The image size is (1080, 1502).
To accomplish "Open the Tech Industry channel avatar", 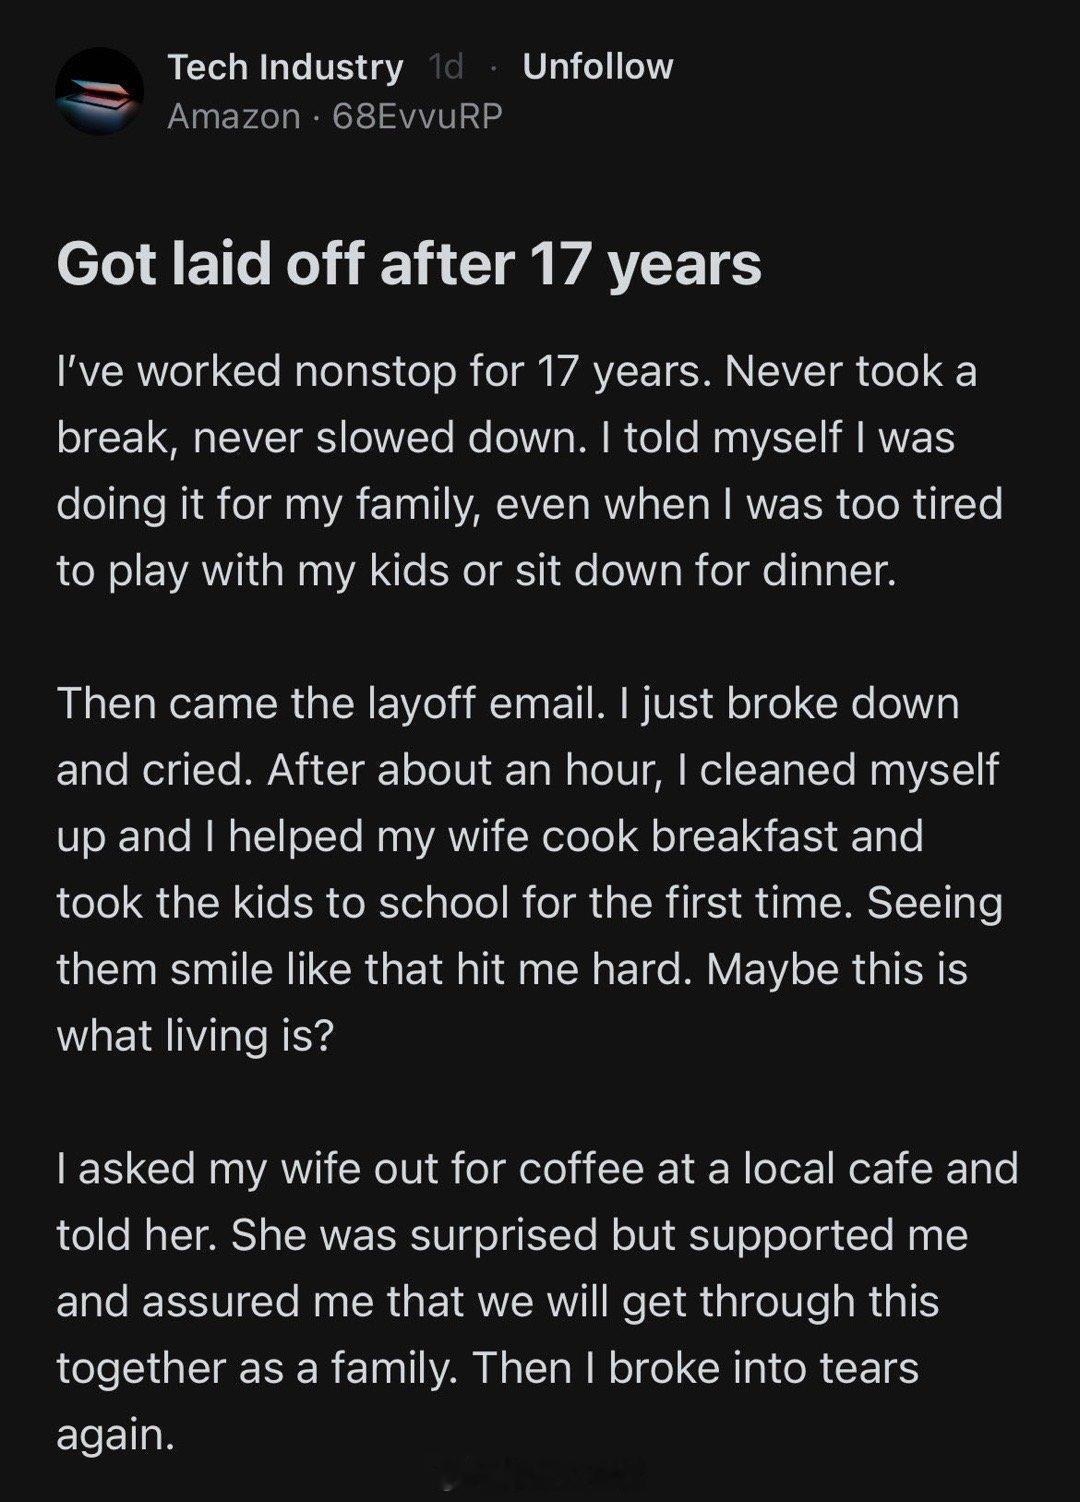I will point(99,91).
